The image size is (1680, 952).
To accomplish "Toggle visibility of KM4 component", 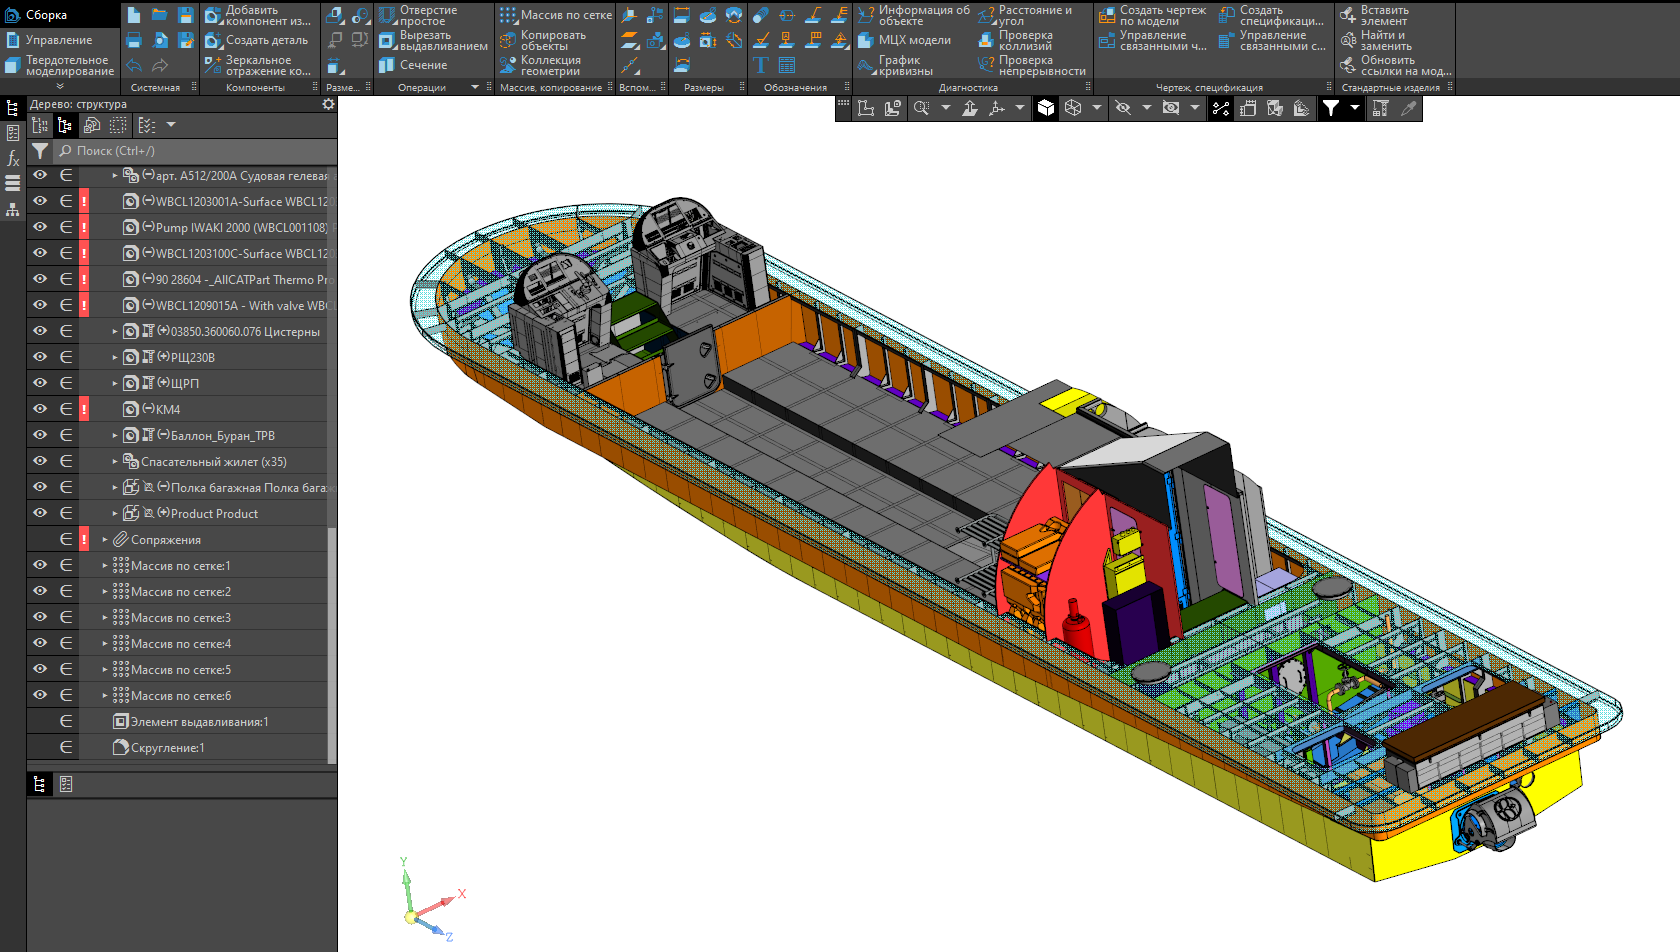I will tap(40, 409).
